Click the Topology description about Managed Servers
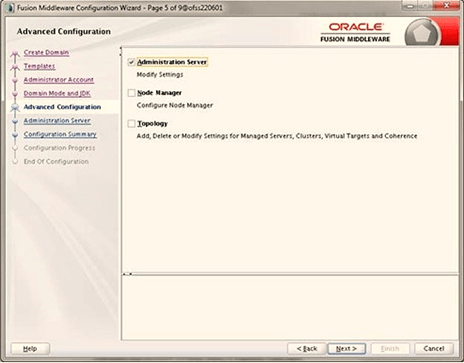The image size is (464, 363). (277, 136)
